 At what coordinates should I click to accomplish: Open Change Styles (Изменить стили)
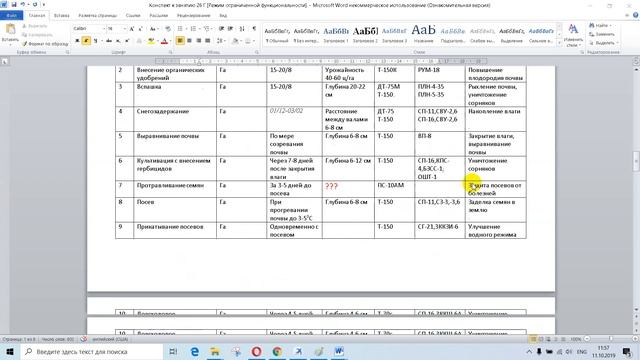click(x=573, y=35)
